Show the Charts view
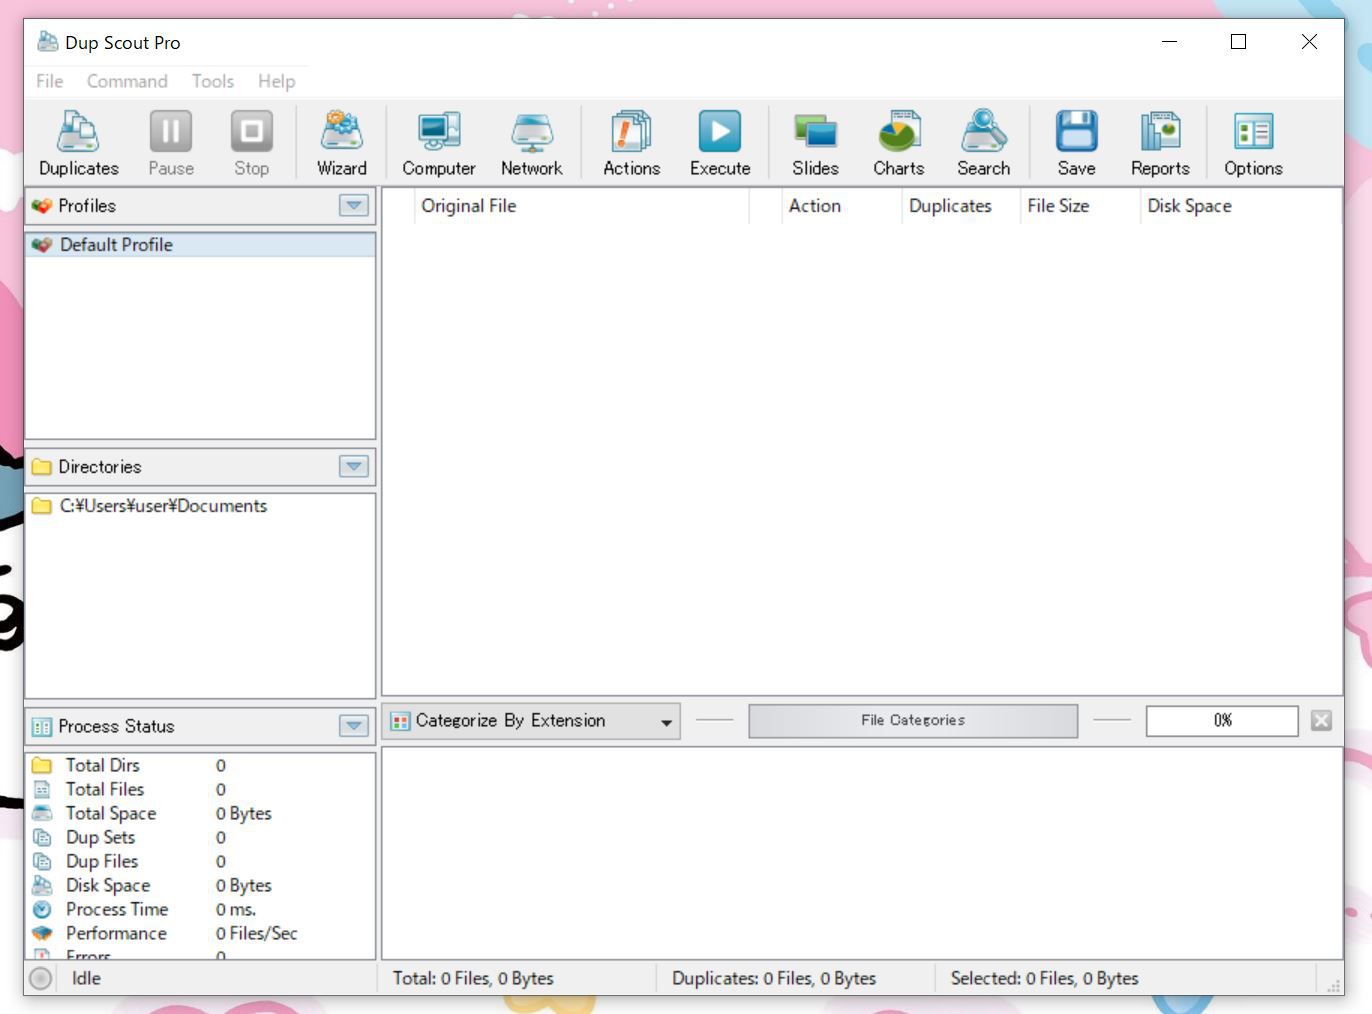 (898, 143)
